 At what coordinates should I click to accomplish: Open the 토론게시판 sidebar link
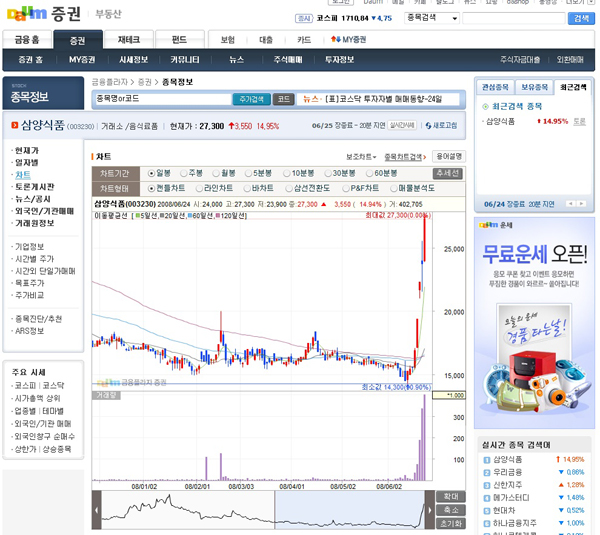[34, 187]
